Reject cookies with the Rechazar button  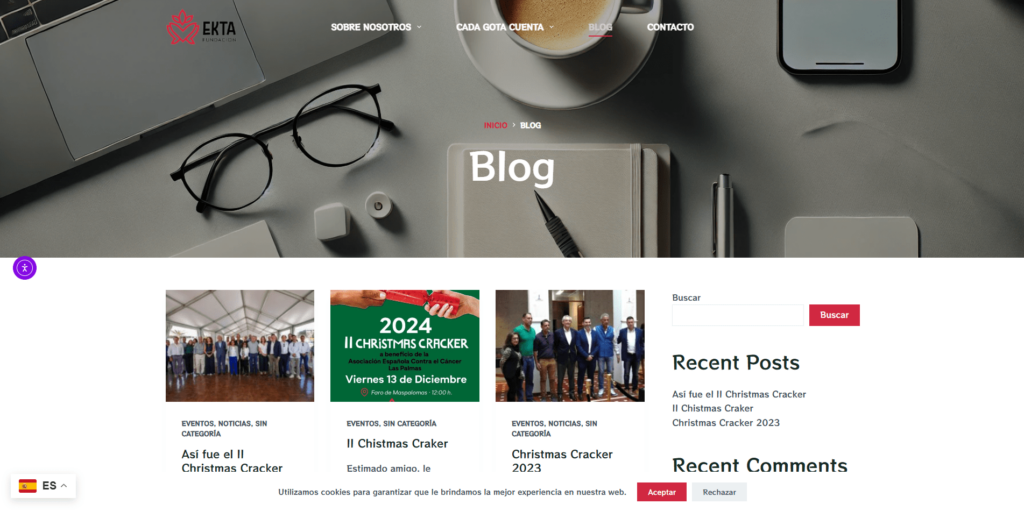pyautogui.click(x=719, y=492)
